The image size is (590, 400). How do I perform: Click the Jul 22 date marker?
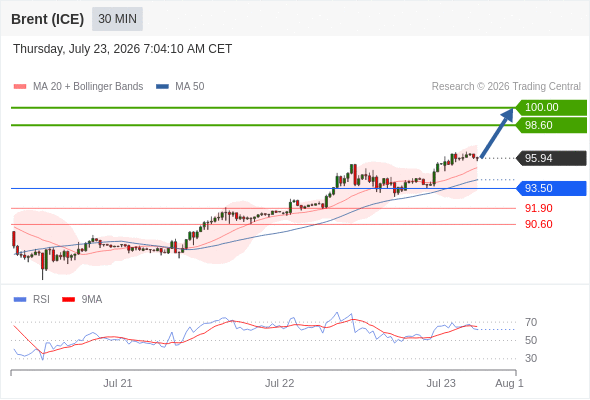pos(280,383)
